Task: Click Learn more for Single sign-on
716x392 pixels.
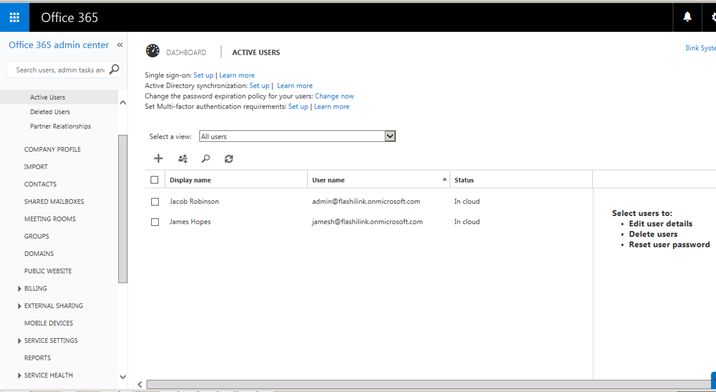Action: 237,75
